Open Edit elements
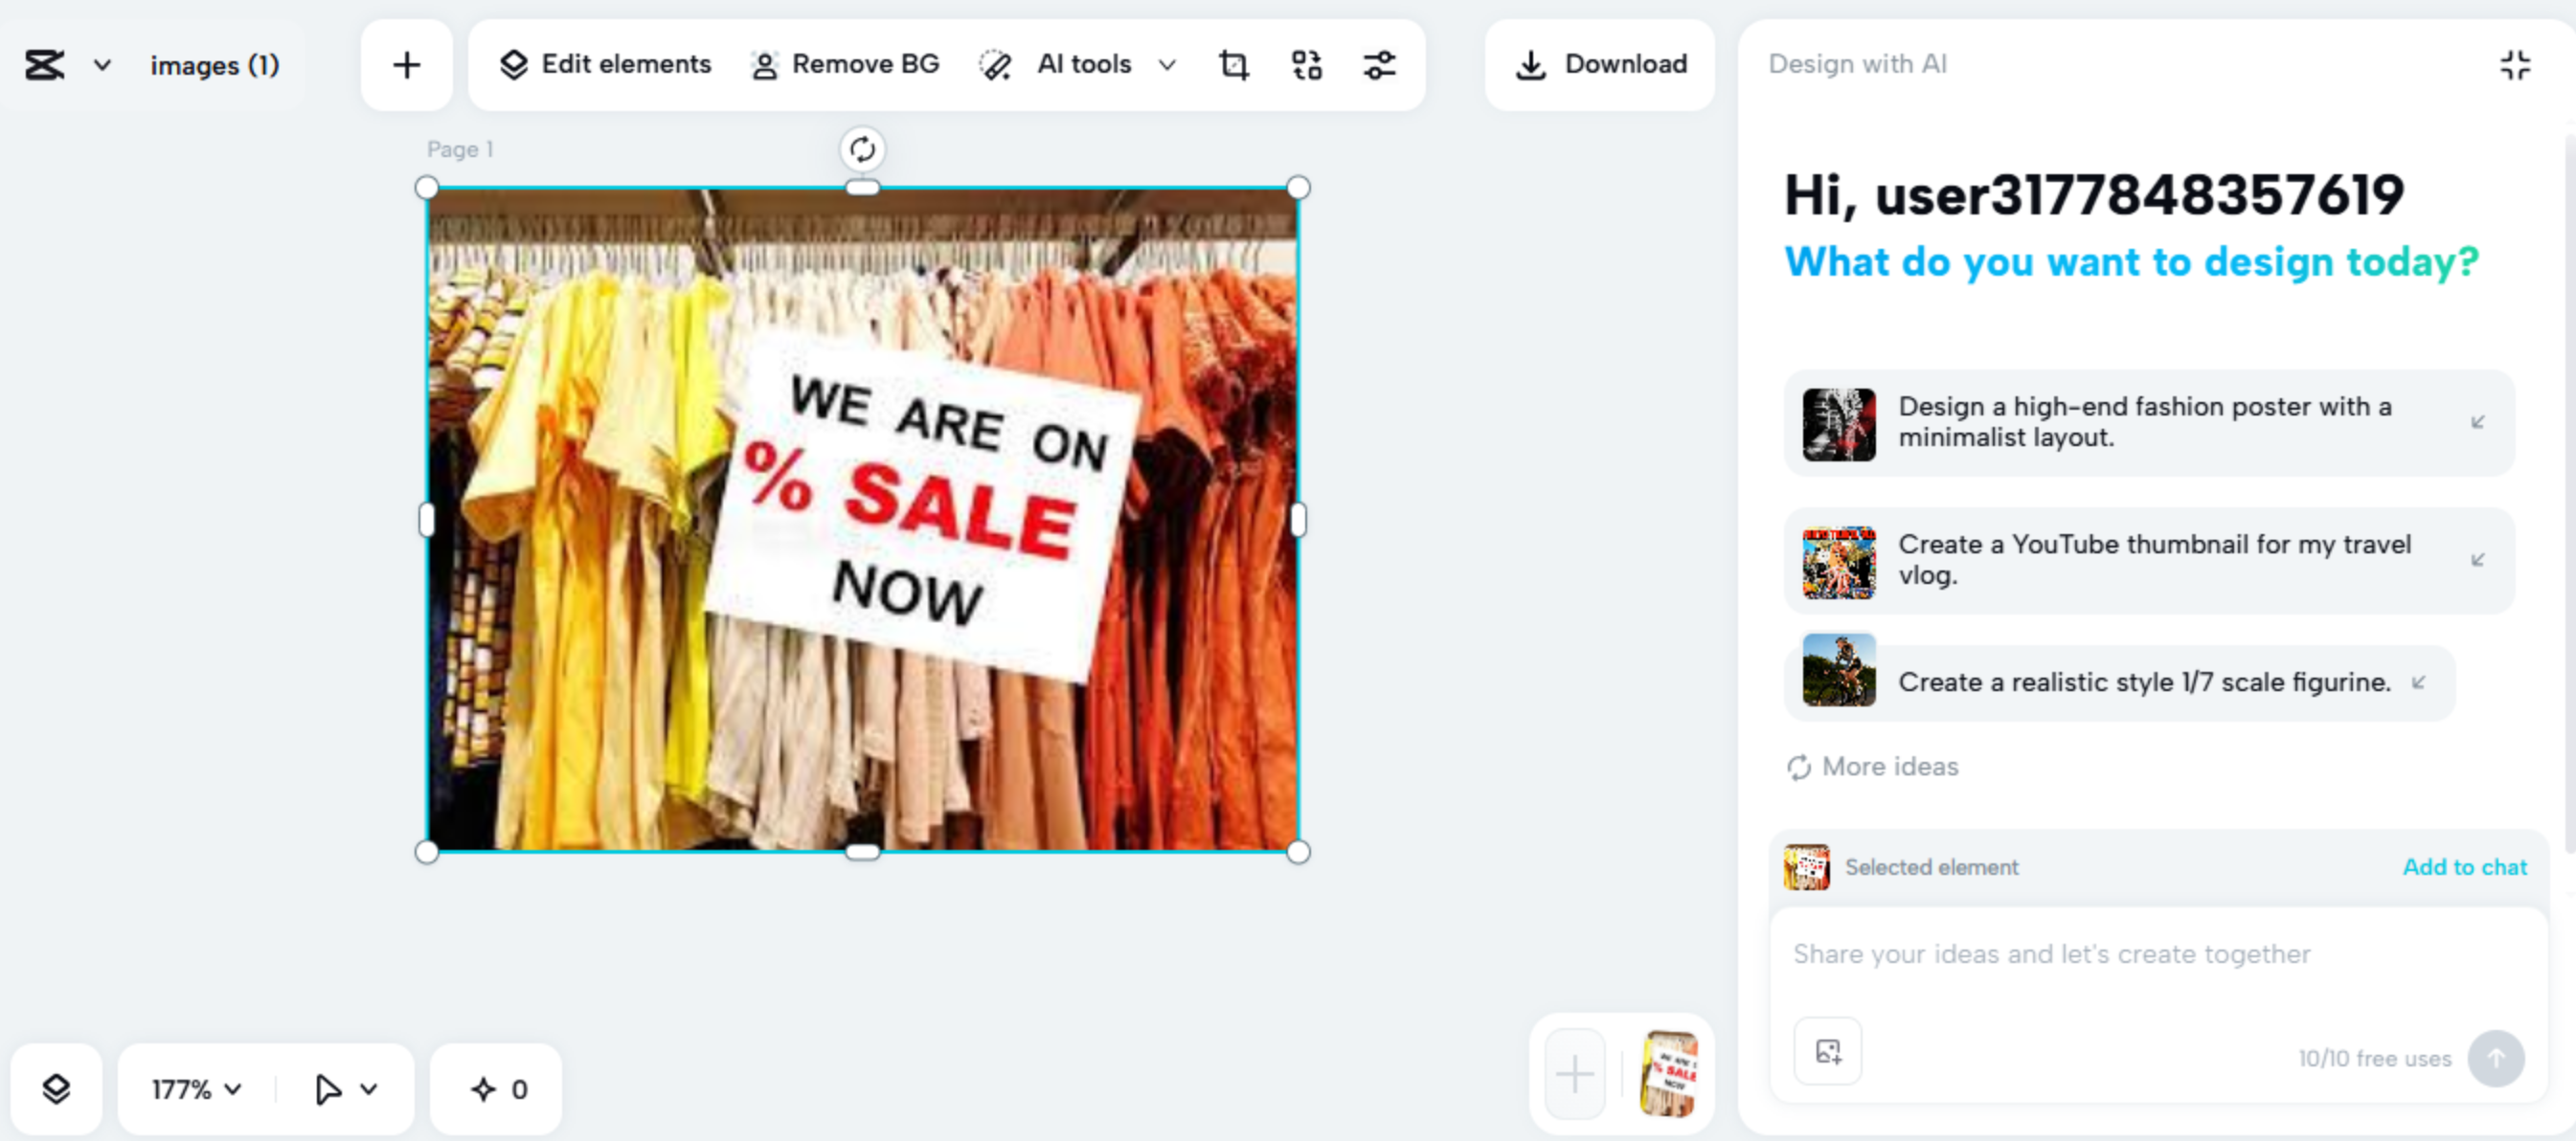Screen dimensions: 2576x1141 [605, 65]
